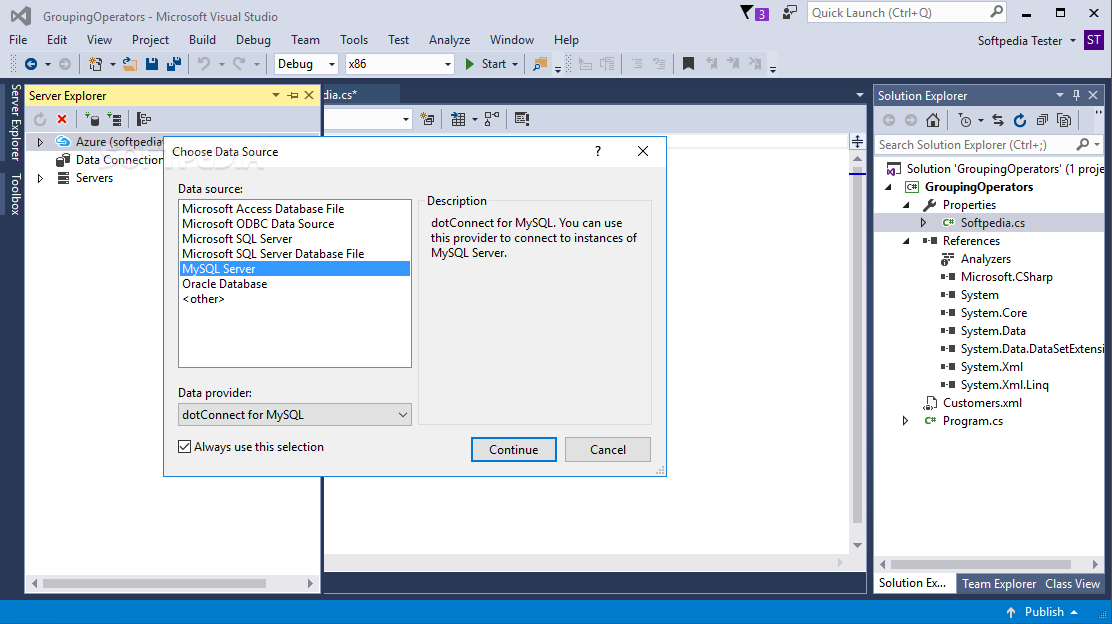Select Microsoft ODBC Data Source
This screenshot has height=624, width=1112.
(294, 224)
